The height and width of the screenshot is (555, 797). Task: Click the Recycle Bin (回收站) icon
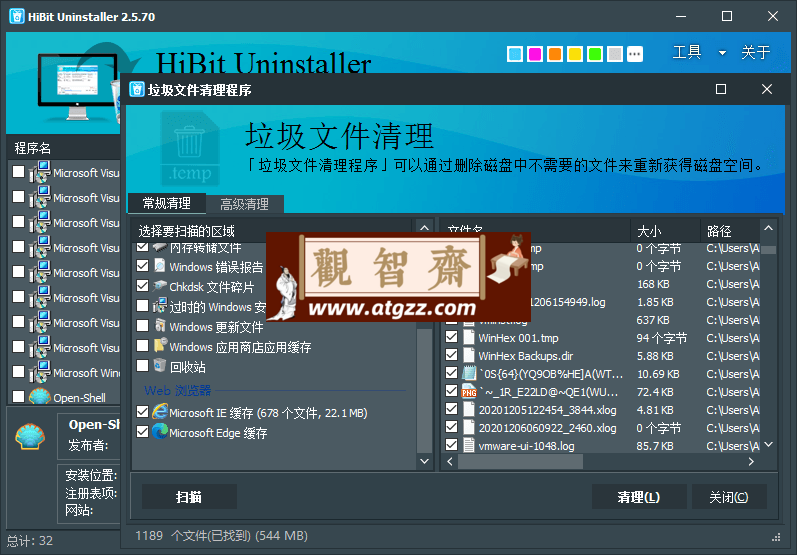tap(160, 365)
